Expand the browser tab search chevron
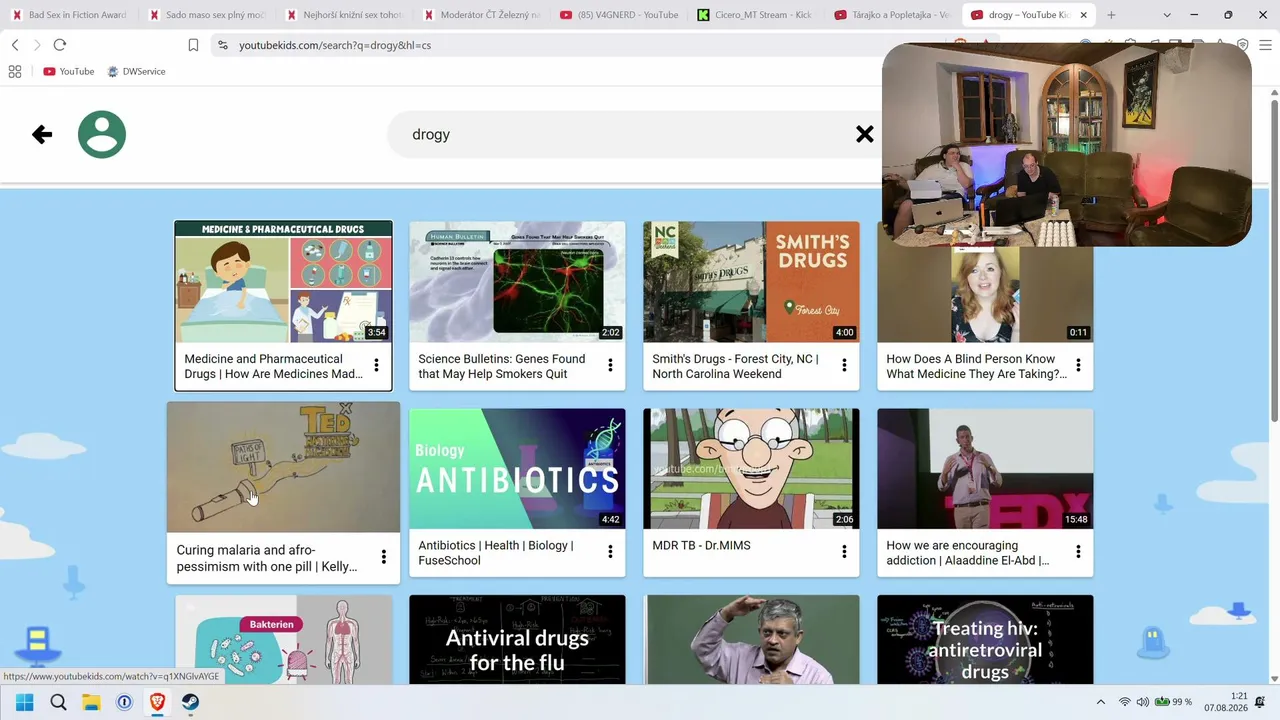Image resolution: width=1280 pixels, height=720 pixels. point(1168,15)
